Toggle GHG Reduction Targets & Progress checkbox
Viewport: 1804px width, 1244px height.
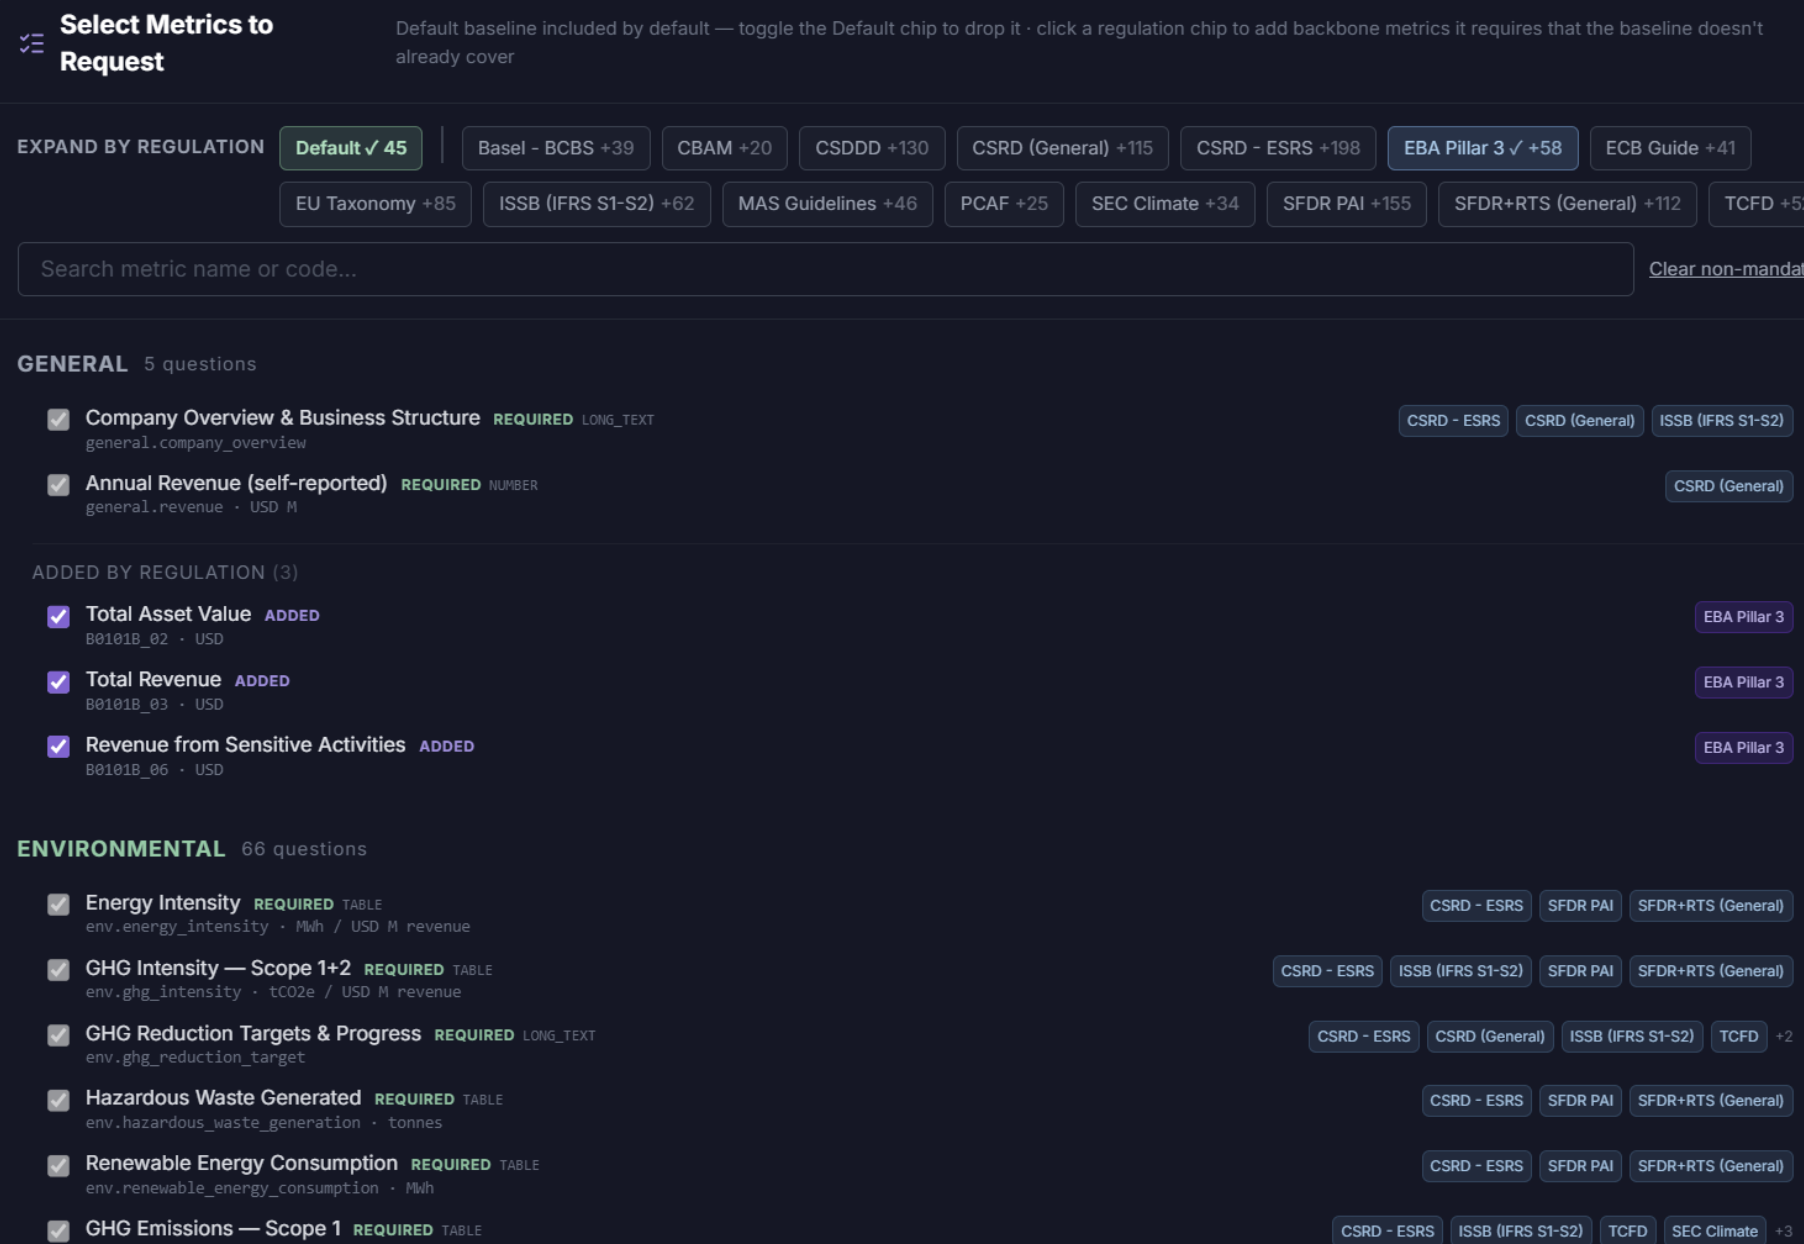[59, 1035]
